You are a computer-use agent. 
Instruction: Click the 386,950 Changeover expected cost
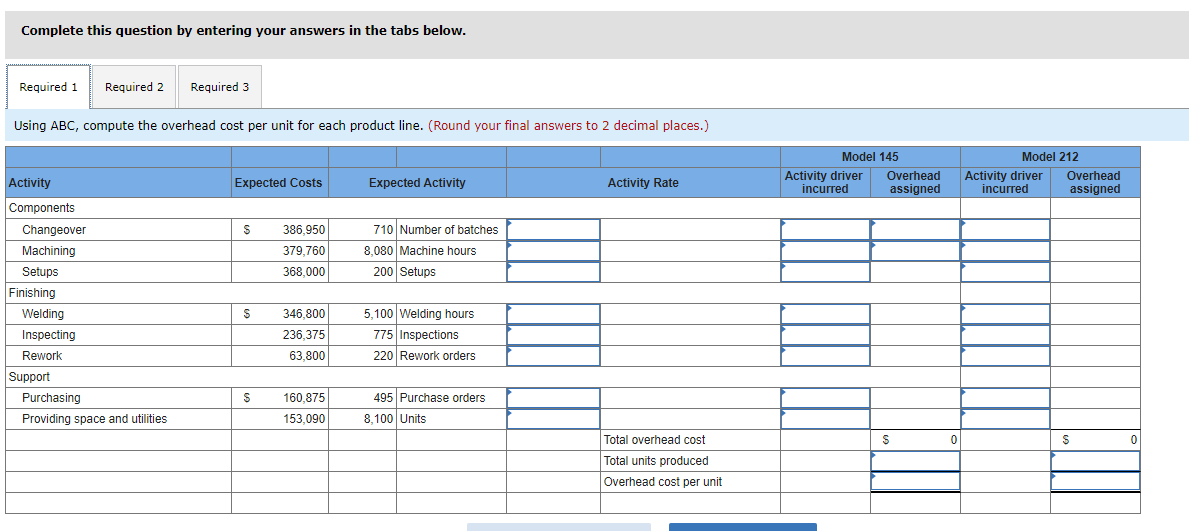click(303, 230)
